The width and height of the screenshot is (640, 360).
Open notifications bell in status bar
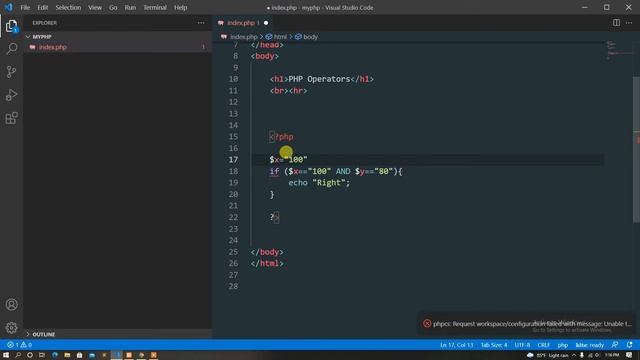(629, 345)
